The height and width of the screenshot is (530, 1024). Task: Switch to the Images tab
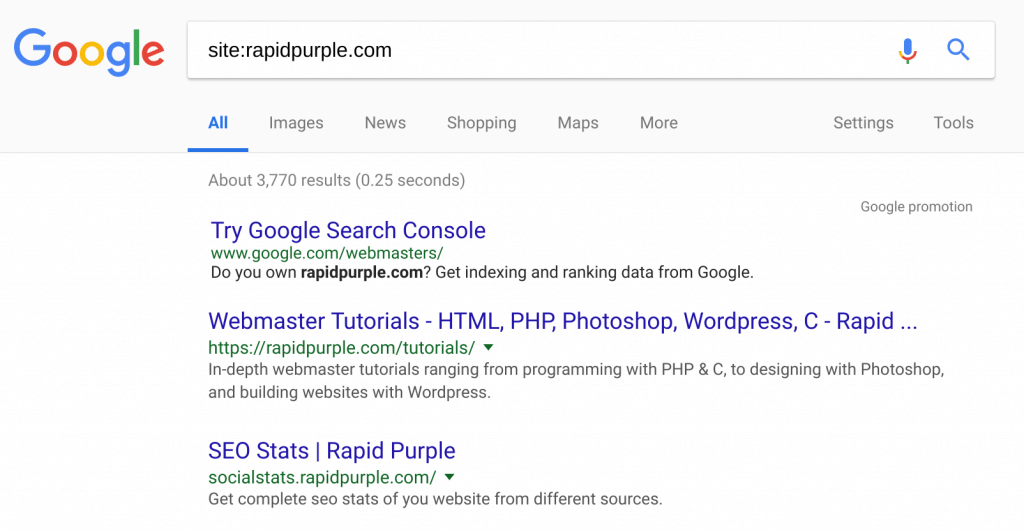(x=296, y=123)
